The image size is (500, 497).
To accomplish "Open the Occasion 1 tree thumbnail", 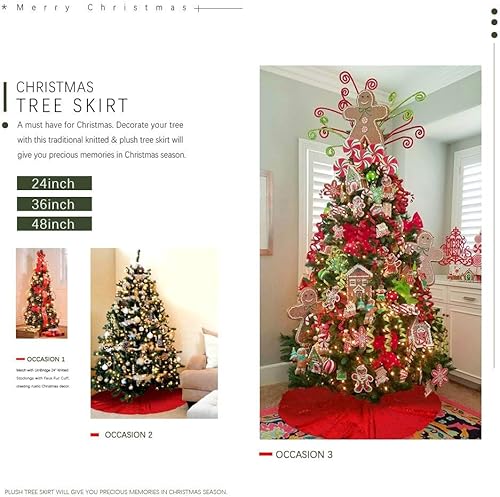I will 42,293.
